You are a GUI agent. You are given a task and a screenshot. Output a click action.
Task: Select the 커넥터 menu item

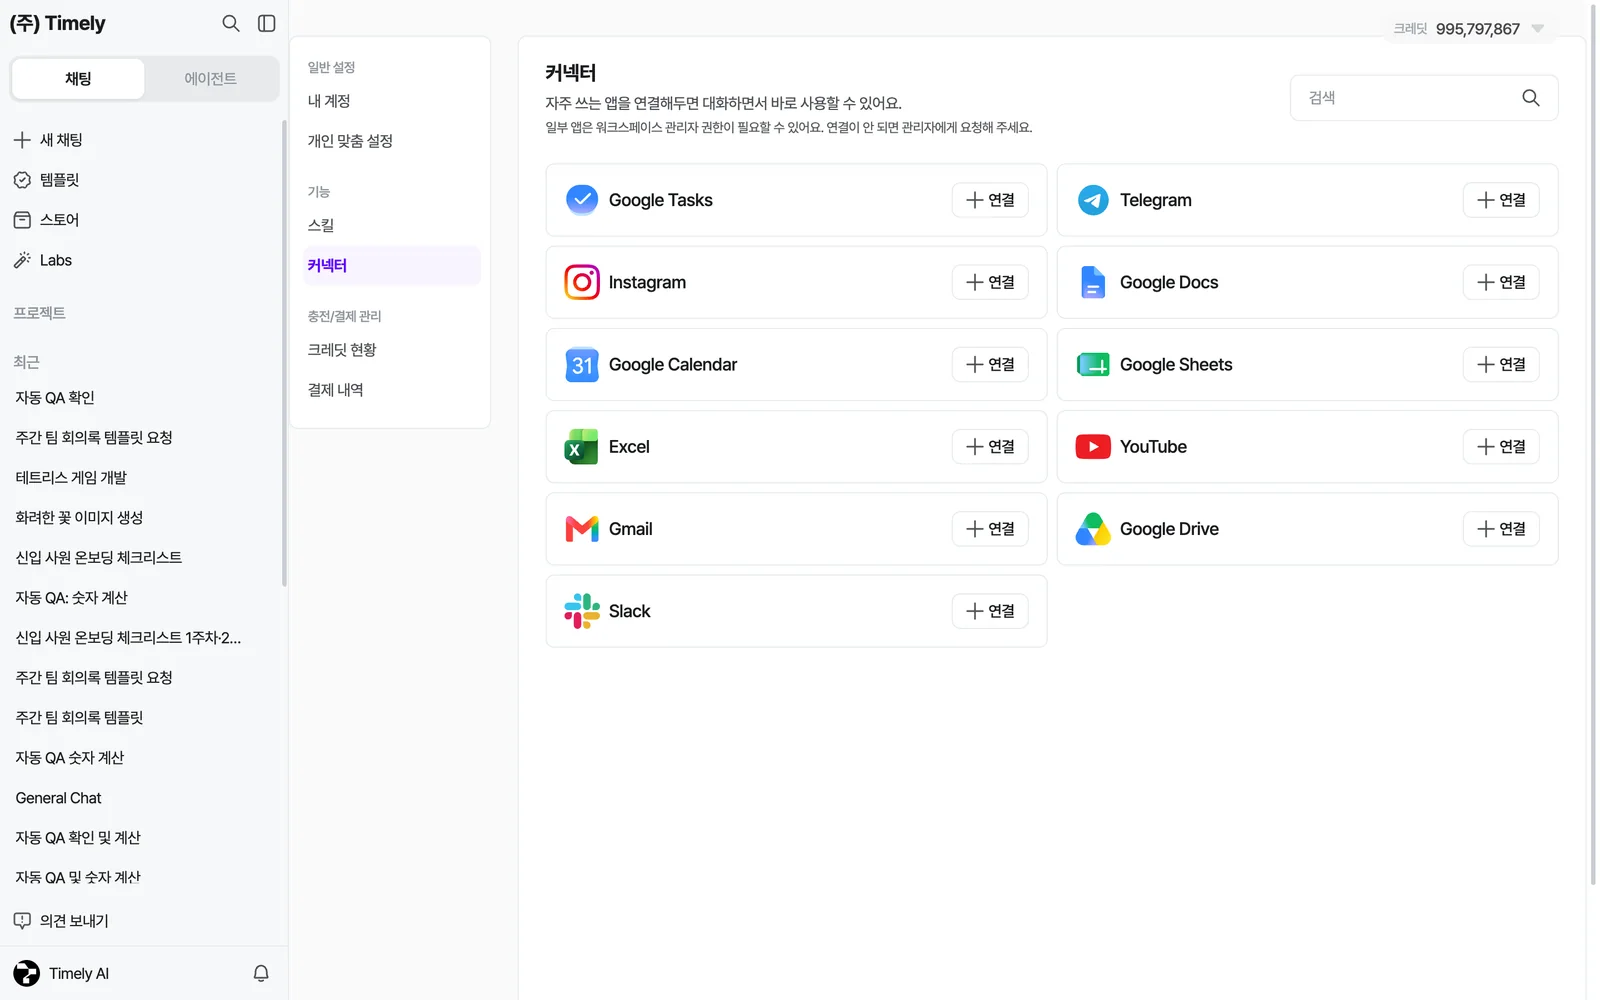tap(392, 265)
